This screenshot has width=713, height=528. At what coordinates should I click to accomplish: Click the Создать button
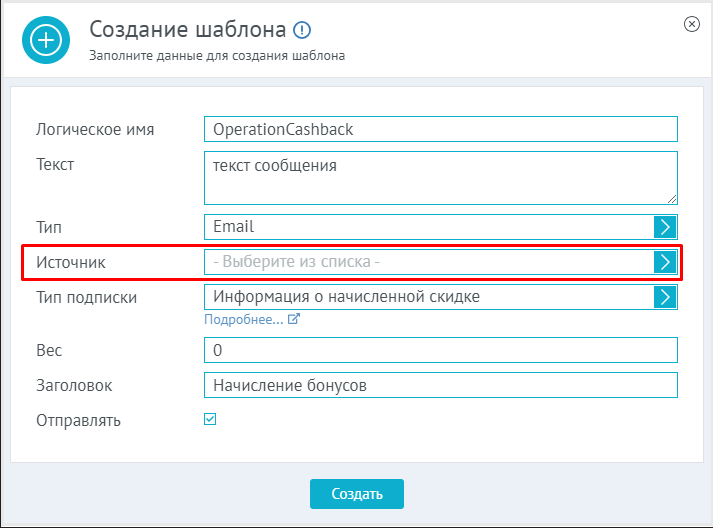pos(357,494)
